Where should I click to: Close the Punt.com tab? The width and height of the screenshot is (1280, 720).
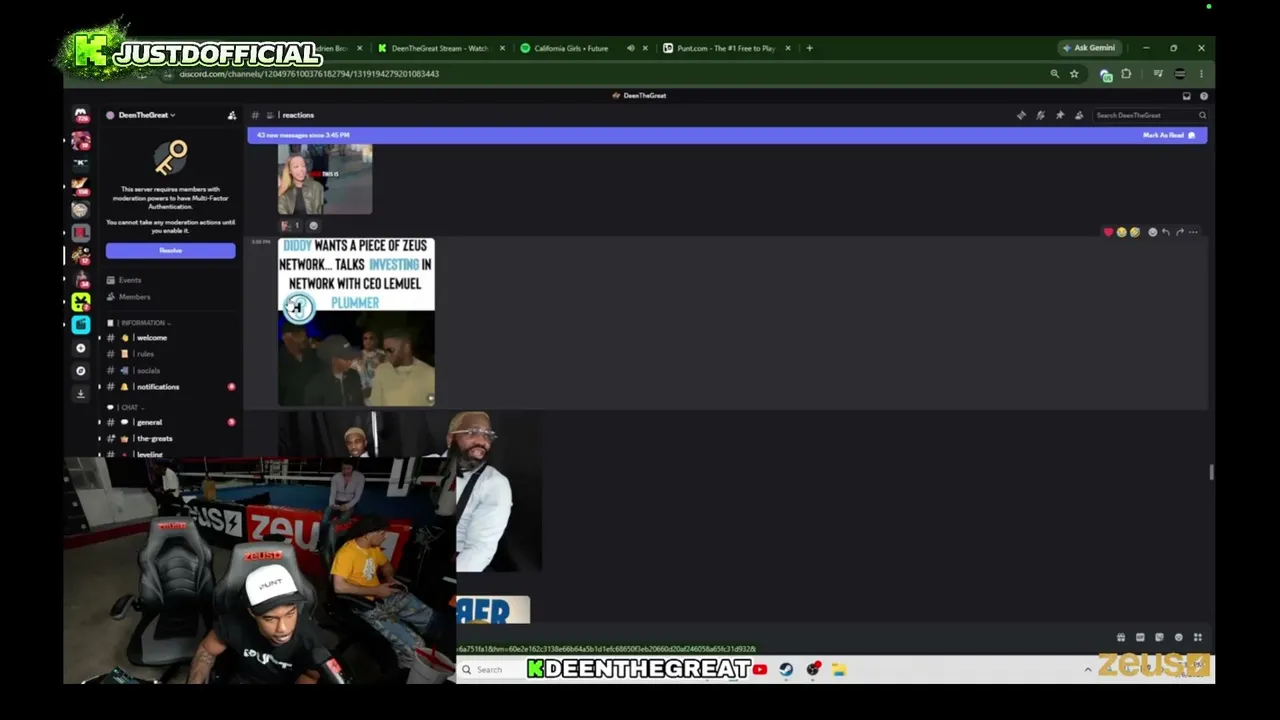tap(788, 48)
